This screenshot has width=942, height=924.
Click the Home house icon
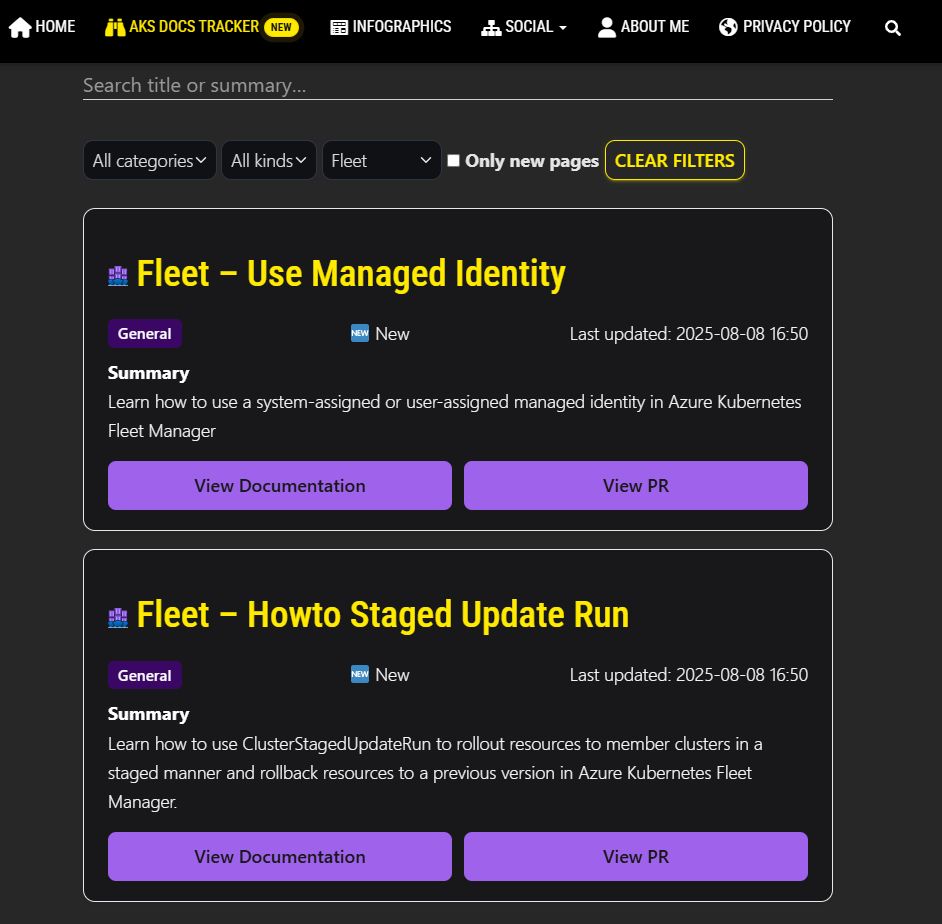tap(20, 28)
